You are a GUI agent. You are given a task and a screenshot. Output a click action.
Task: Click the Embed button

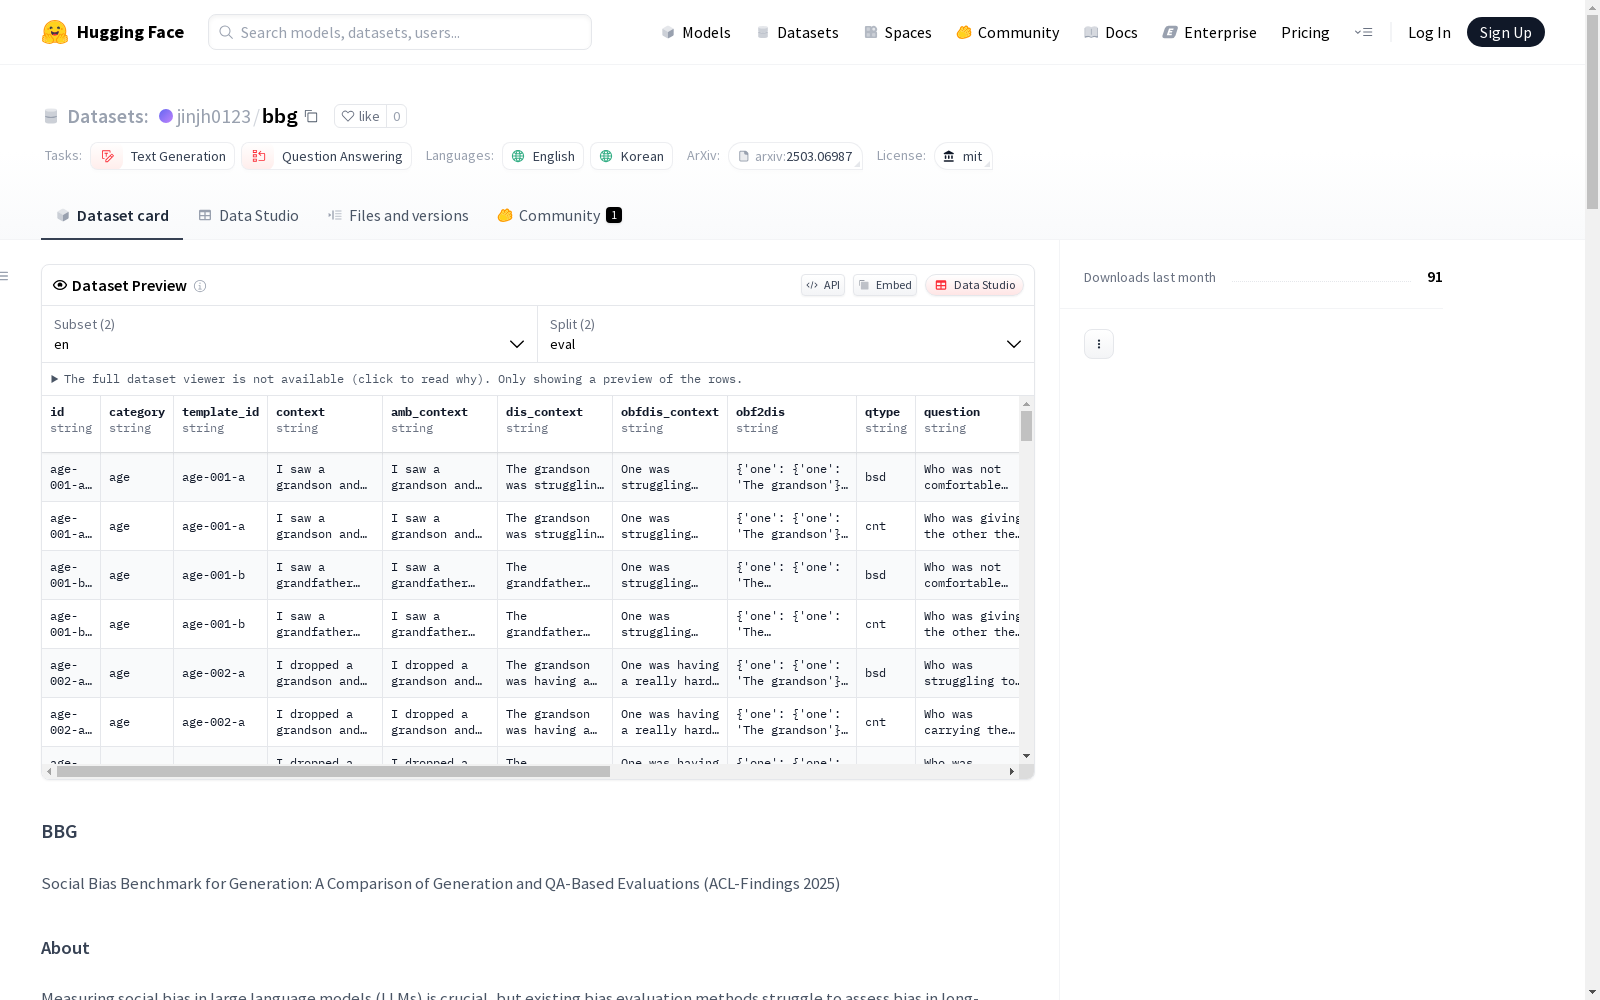click(885, 285)
